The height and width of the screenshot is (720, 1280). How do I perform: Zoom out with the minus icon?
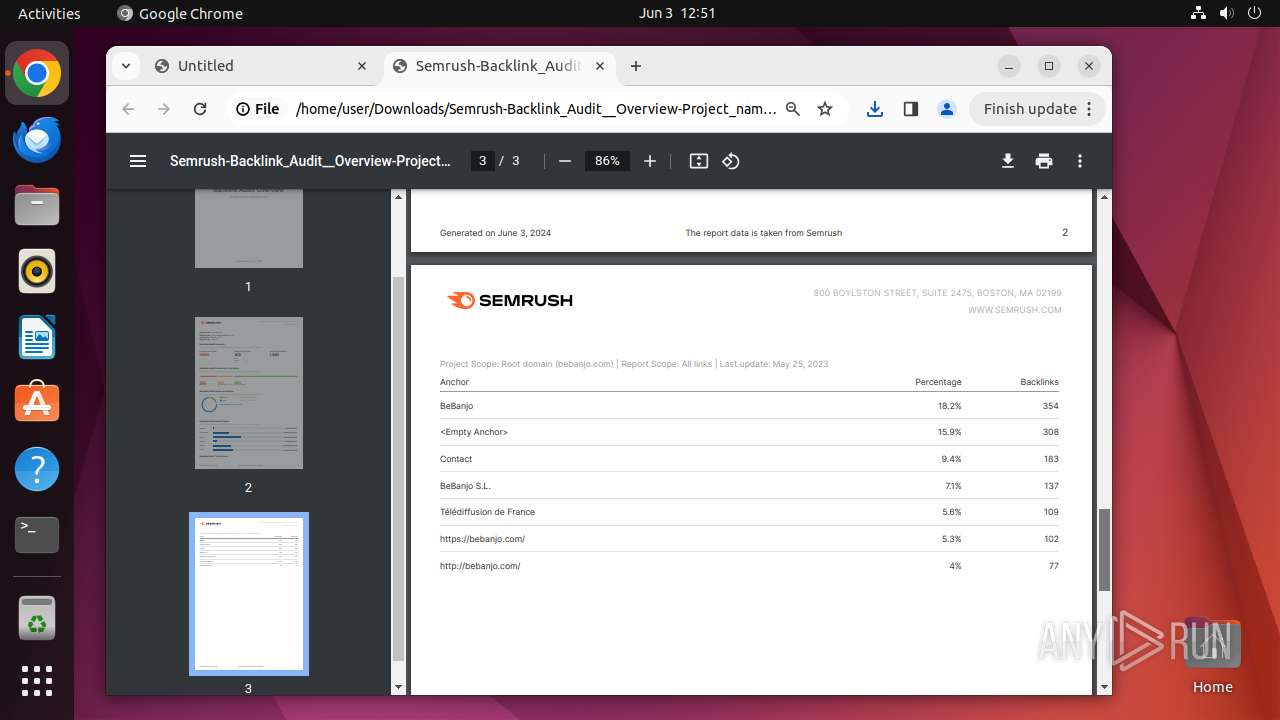(x=565, y=161)
